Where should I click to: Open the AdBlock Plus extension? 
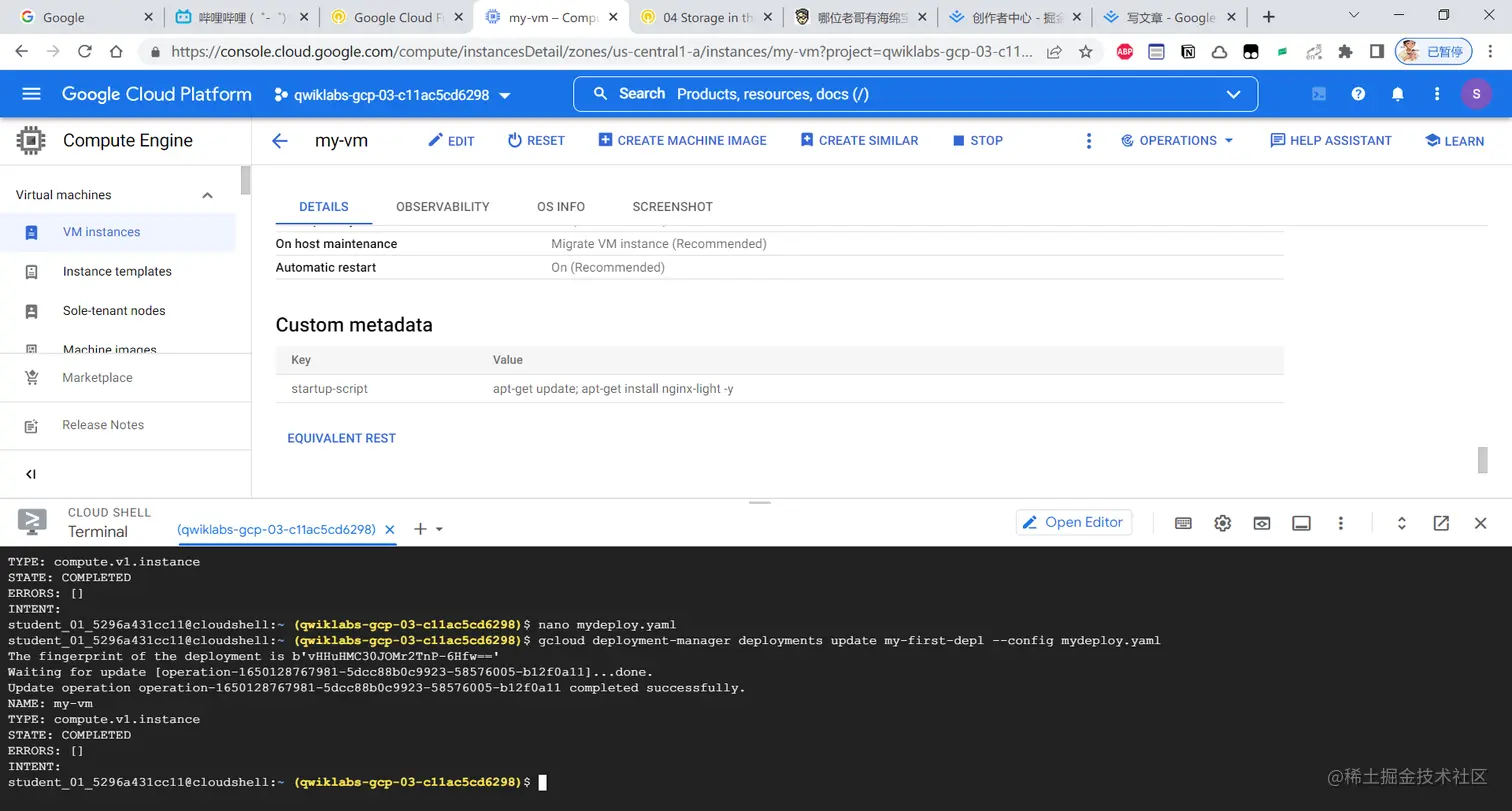[1124, 52]
